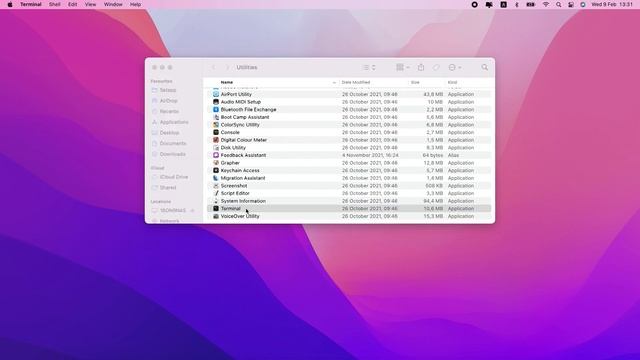Select the Bluetooth File Exchange icon
Image resolution: width=640 pixels, height=360 pixels.
216,109
